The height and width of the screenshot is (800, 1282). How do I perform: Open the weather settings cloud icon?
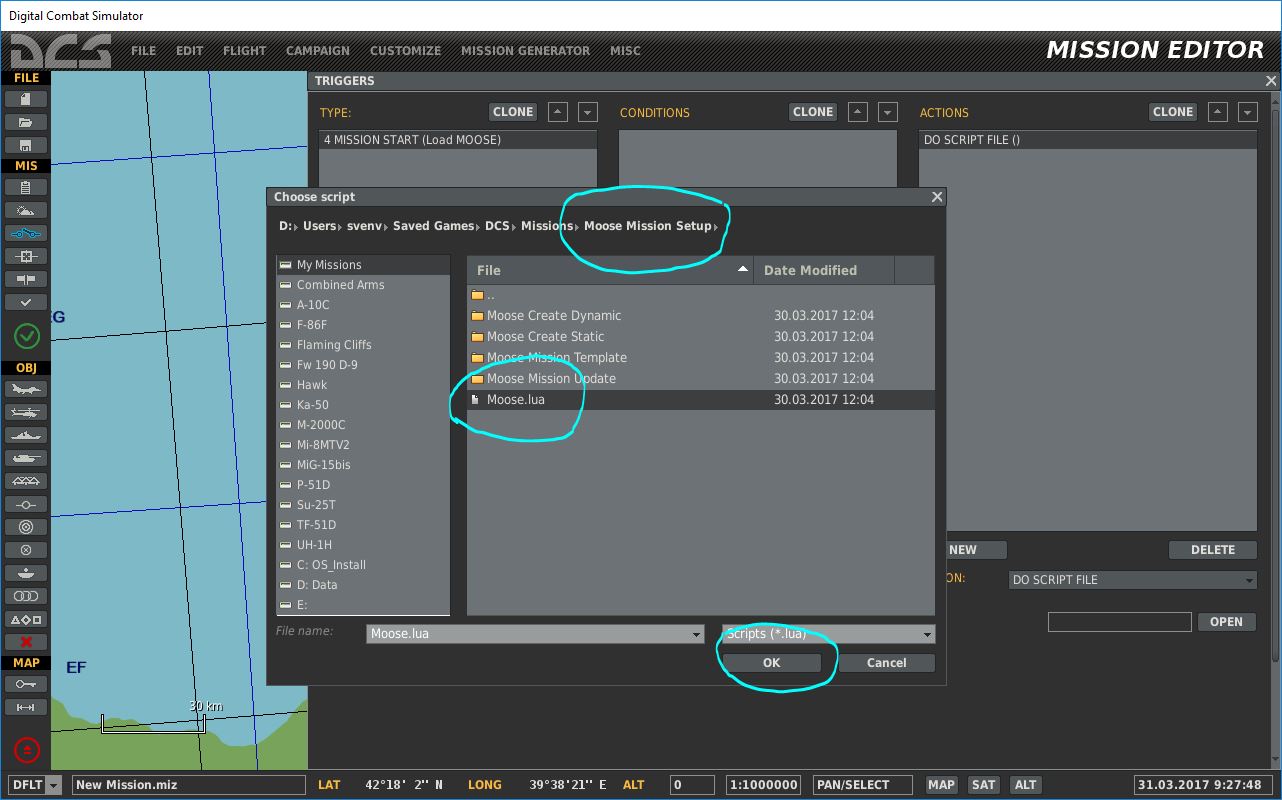tap(26, 210)
